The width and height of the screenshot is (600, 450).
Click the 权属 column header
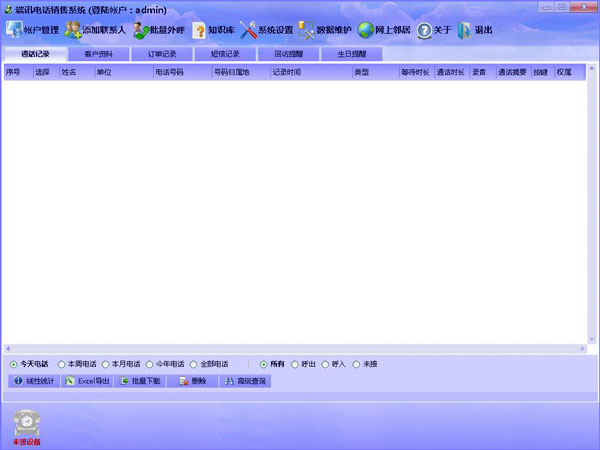point(570,72)
